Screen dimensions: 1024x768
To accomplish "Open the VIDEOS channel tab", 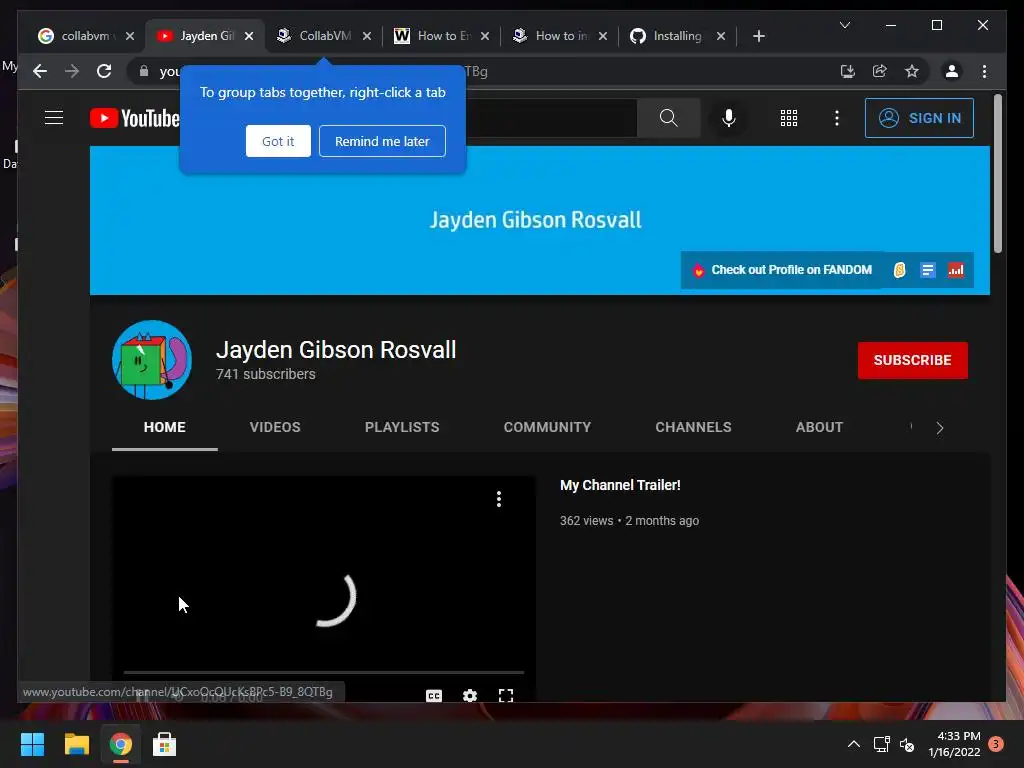I will pyautogui.click(x=275, y=427).
